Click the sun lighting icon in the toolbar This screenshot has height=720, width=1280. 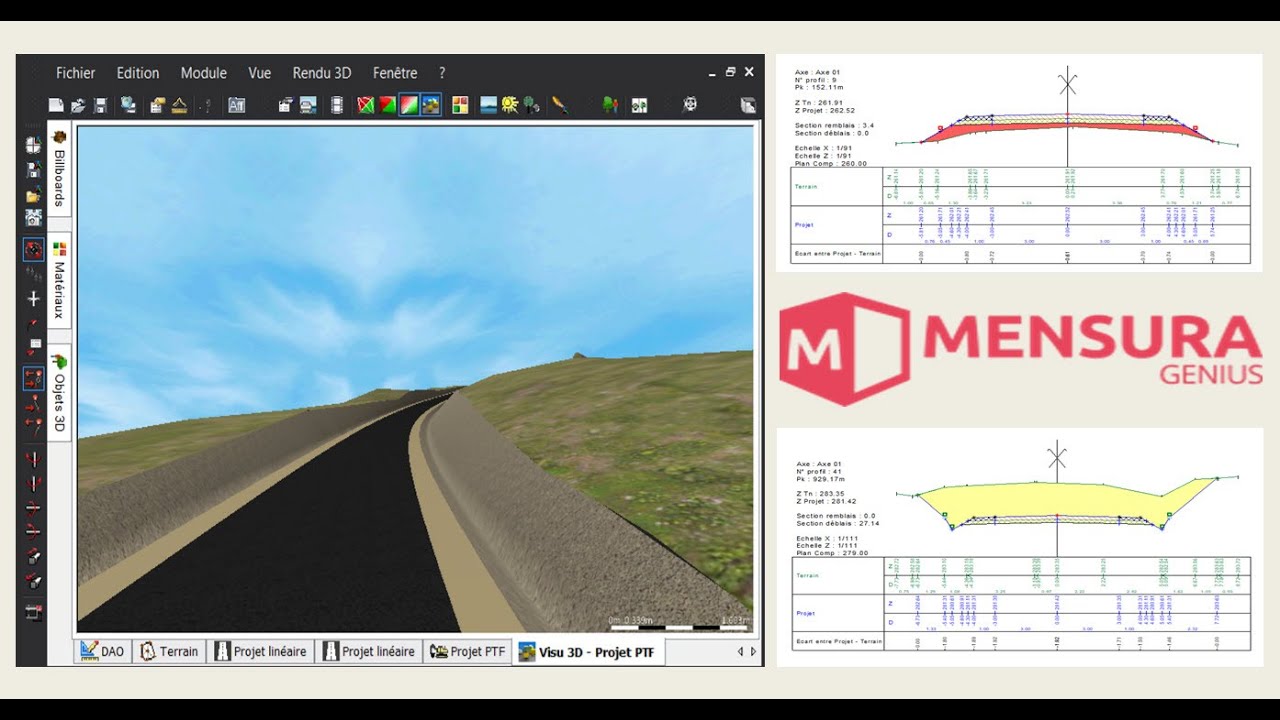pos(510,105)
